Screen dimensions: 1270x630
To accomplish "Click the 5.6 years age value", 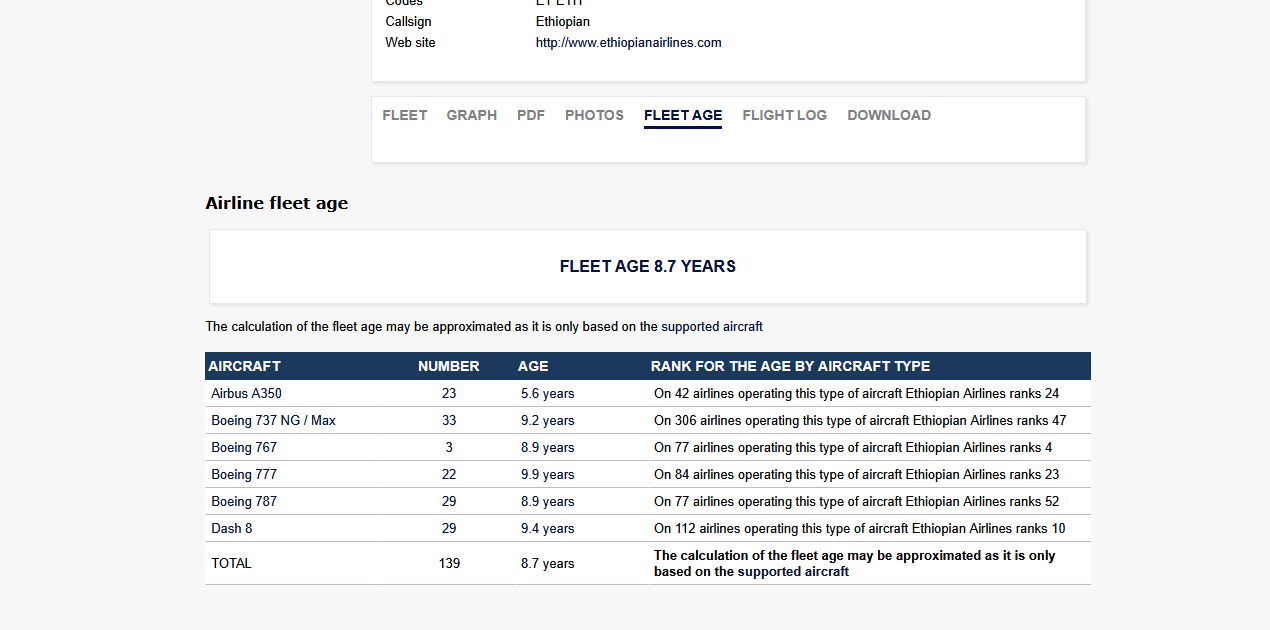I will click(x=548, y=394).
